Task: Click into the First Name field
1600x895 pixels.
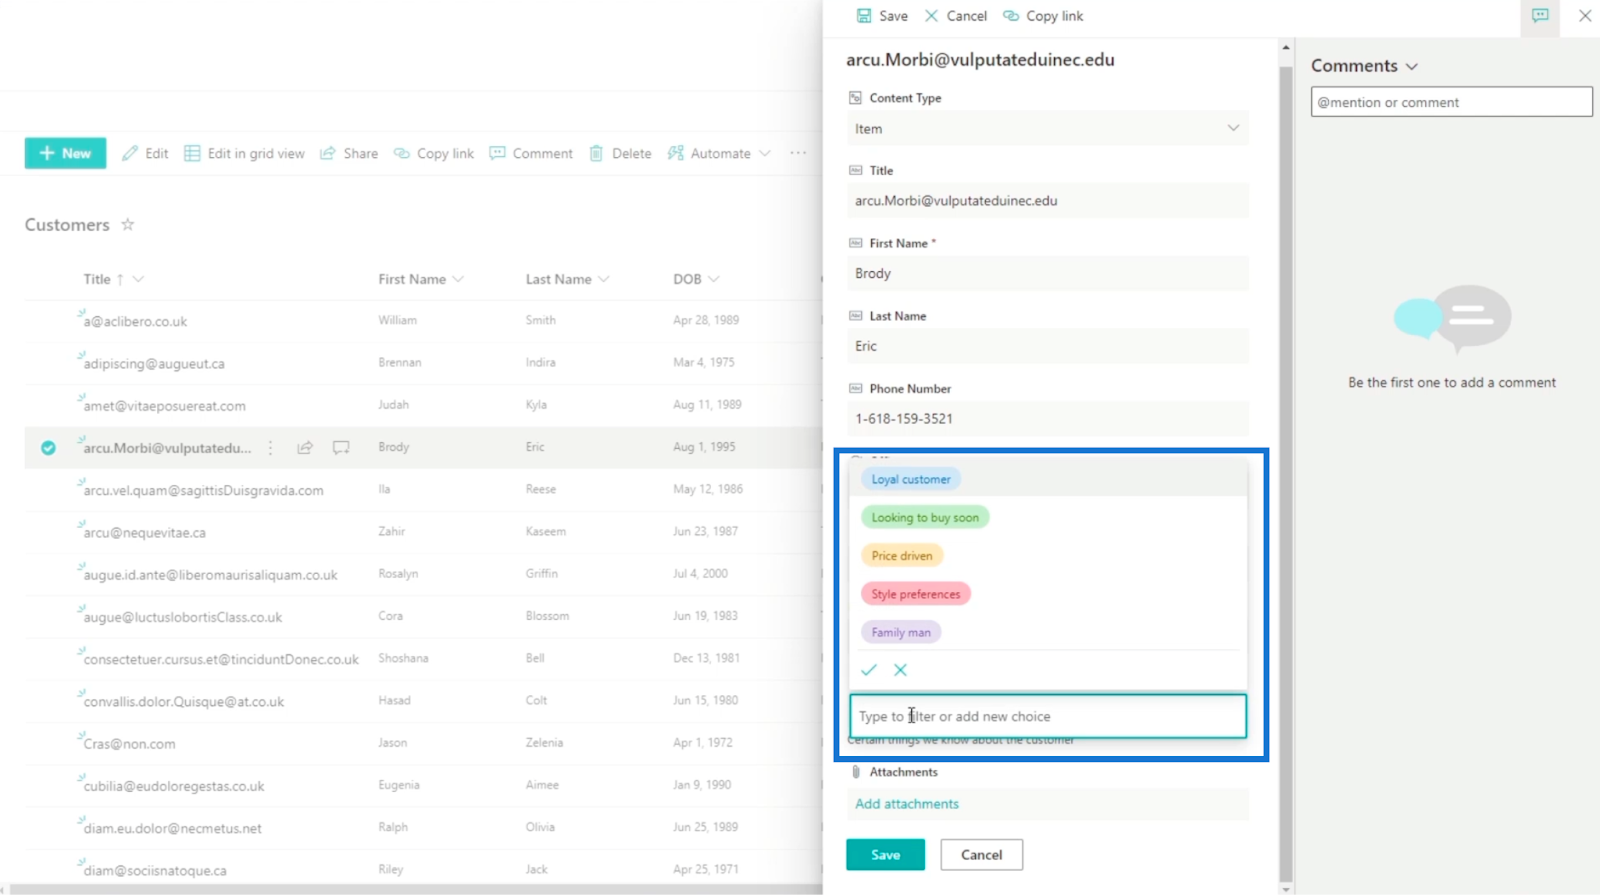Action: 1047,273
